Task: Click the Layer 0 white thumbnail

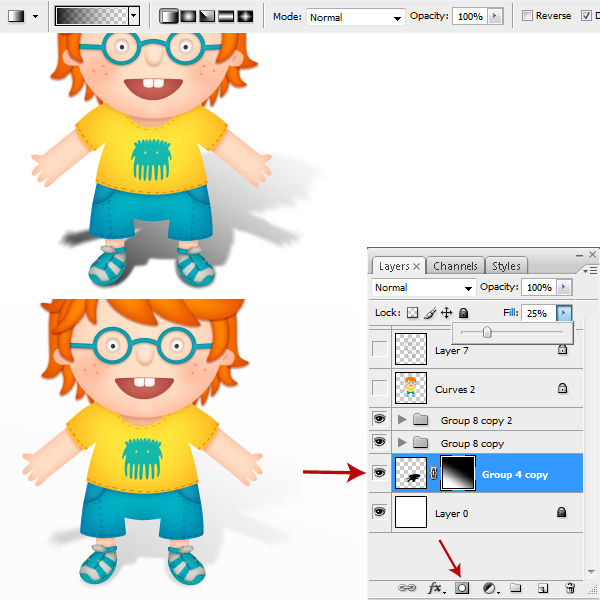Action: tap(411, 512)
